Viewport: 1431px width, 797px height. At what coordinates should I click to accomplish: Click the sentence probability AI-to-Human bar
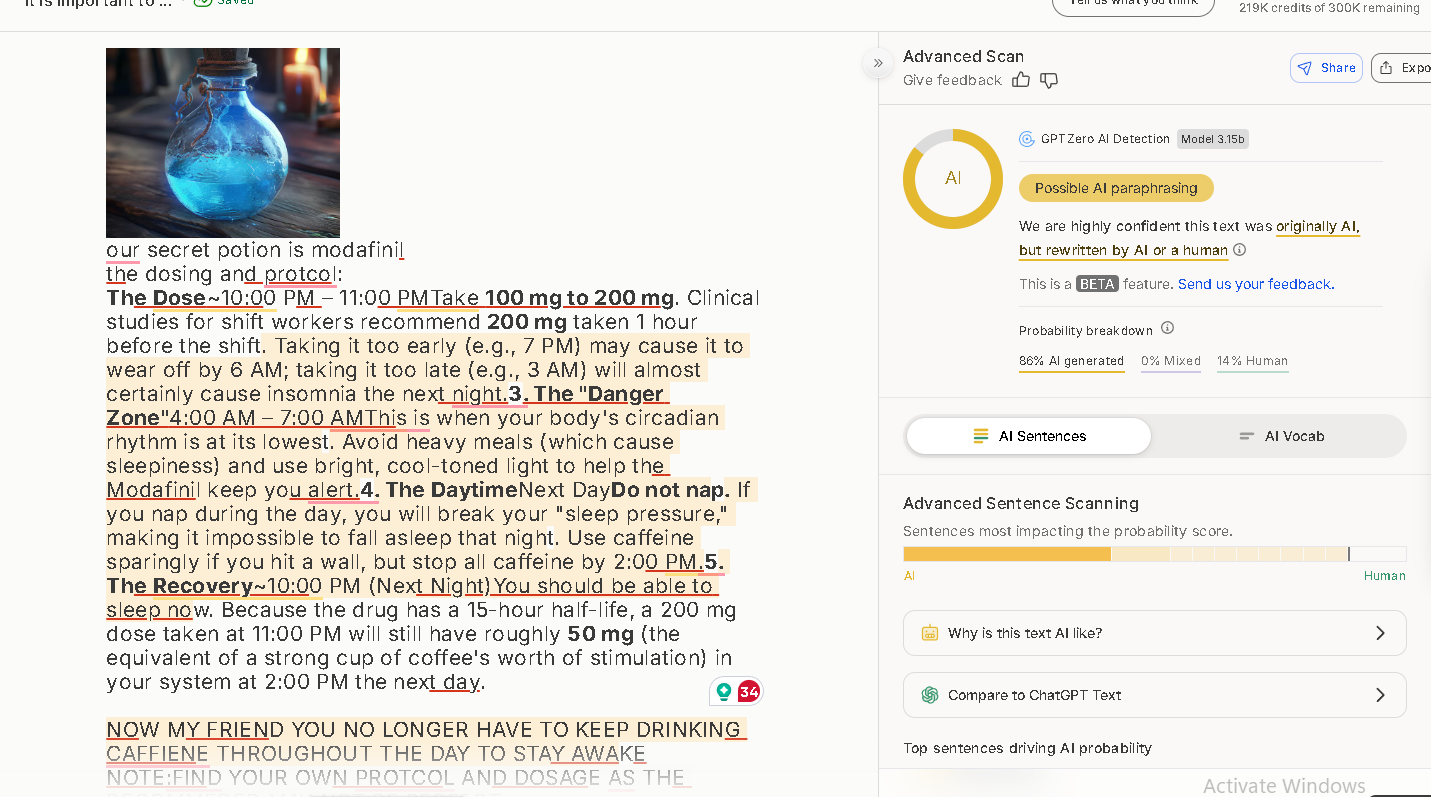click(x=1154, y=554)
